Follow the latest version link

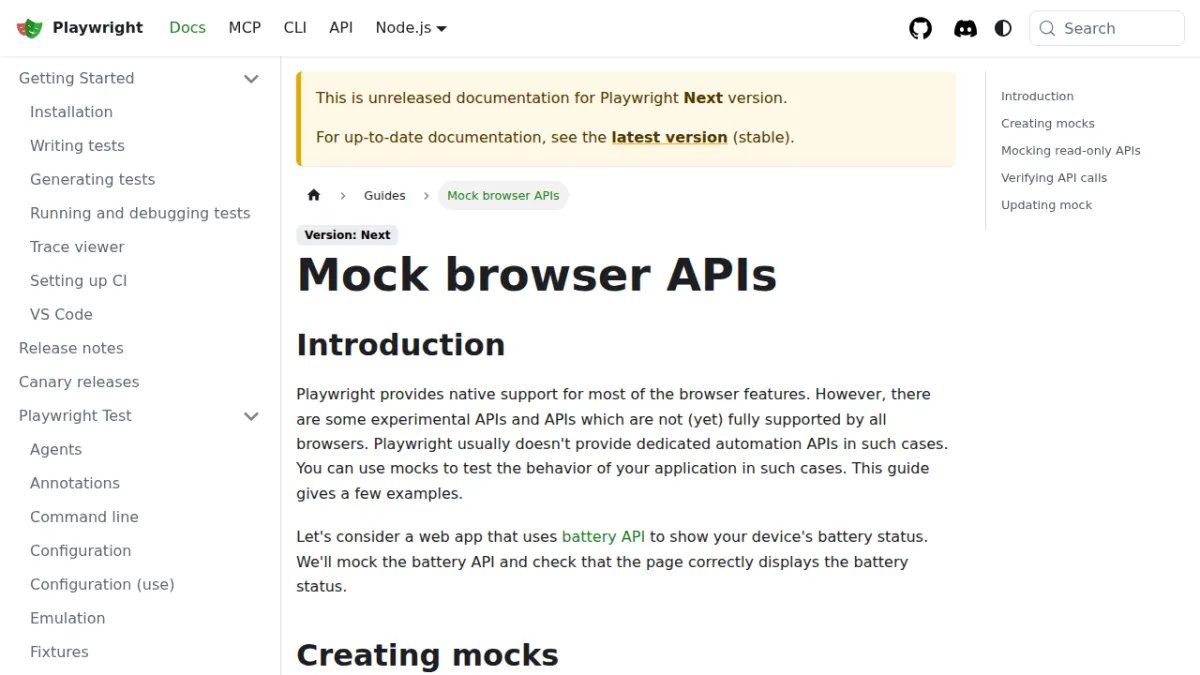tap(669, 137)
